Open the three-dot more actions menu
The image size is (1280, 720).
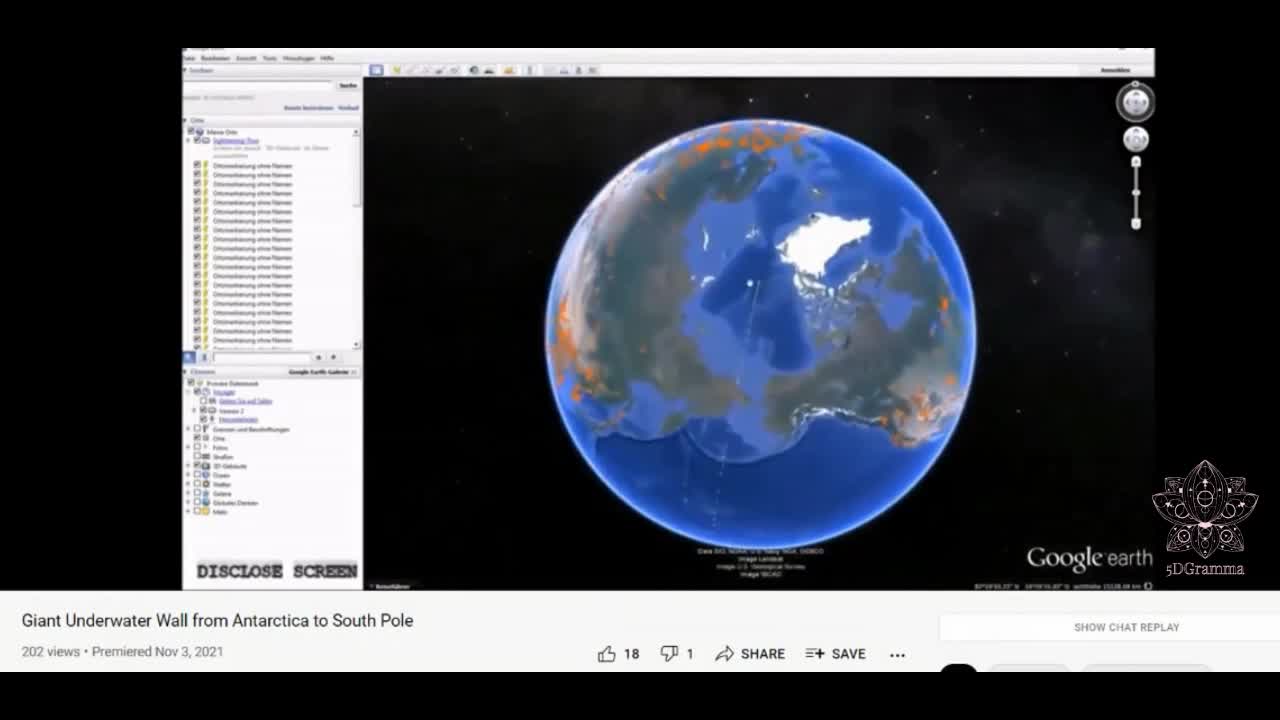point(897,655)
